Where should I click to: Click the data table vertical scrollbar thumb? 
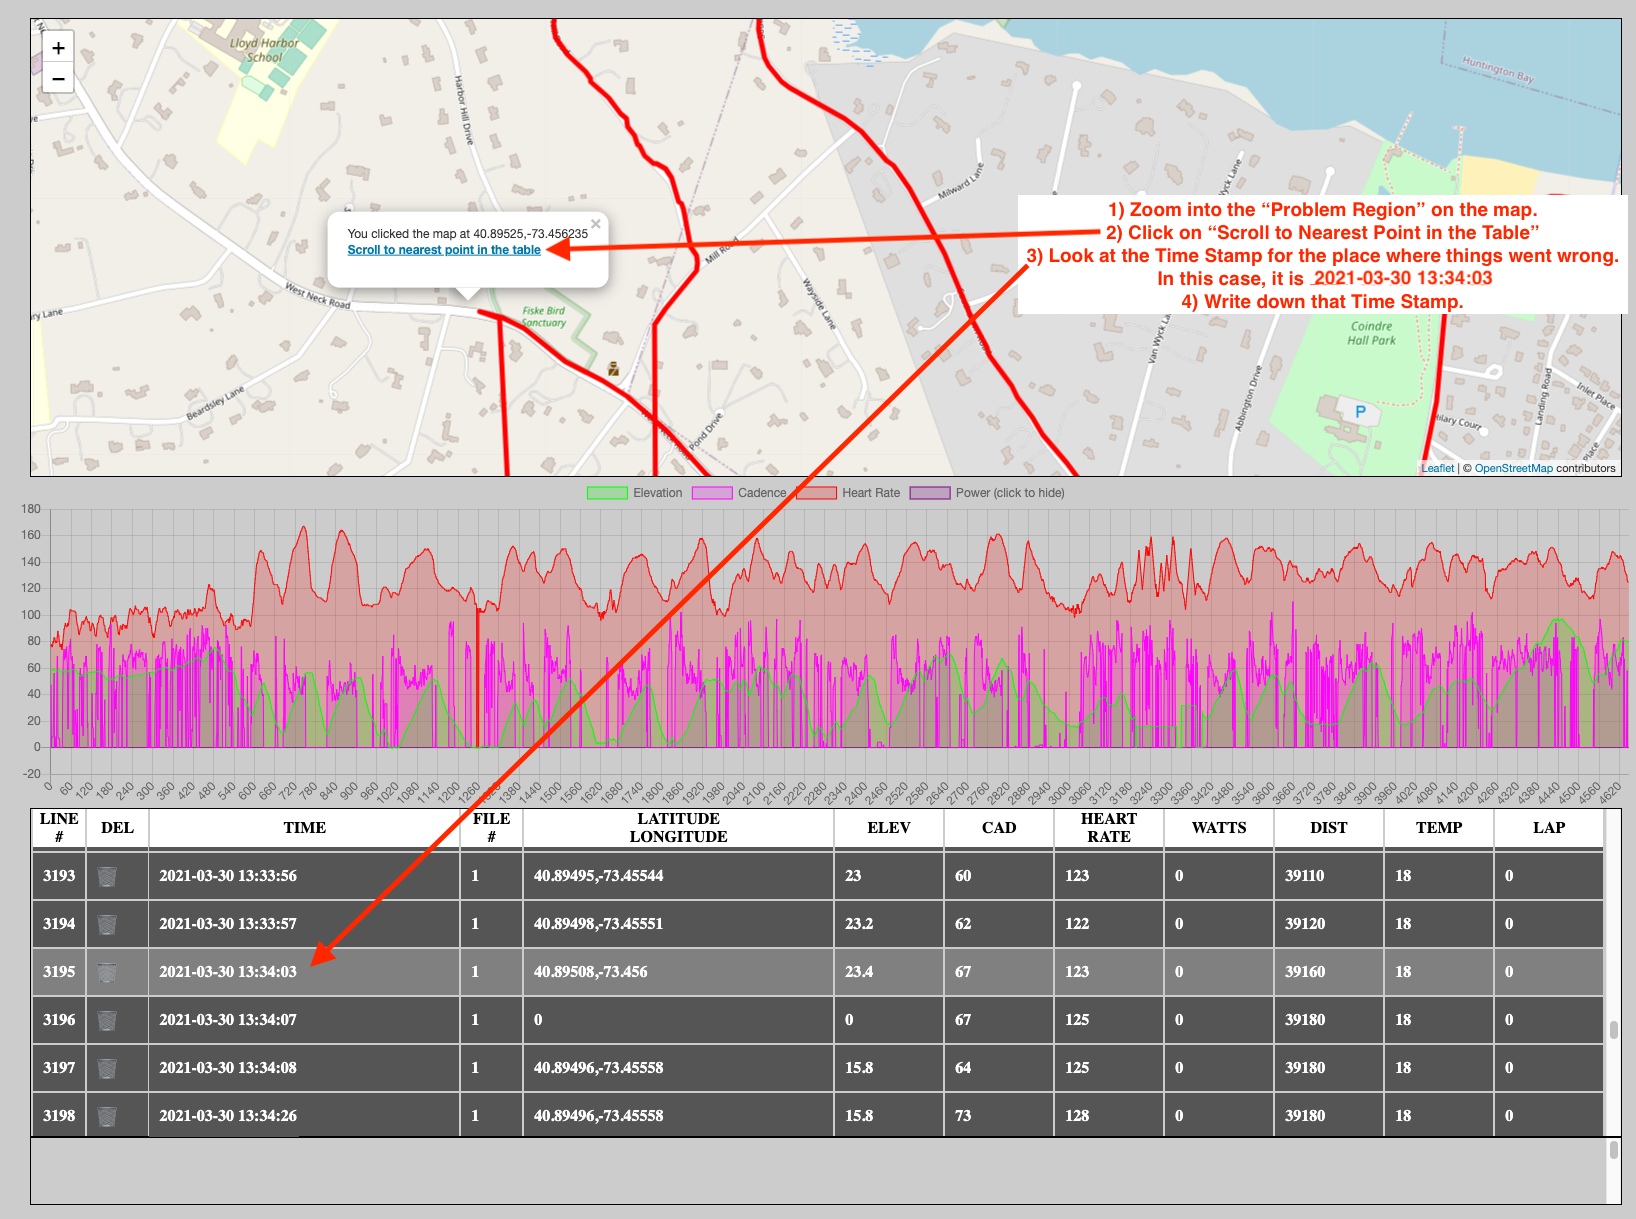point(1613,1030)
